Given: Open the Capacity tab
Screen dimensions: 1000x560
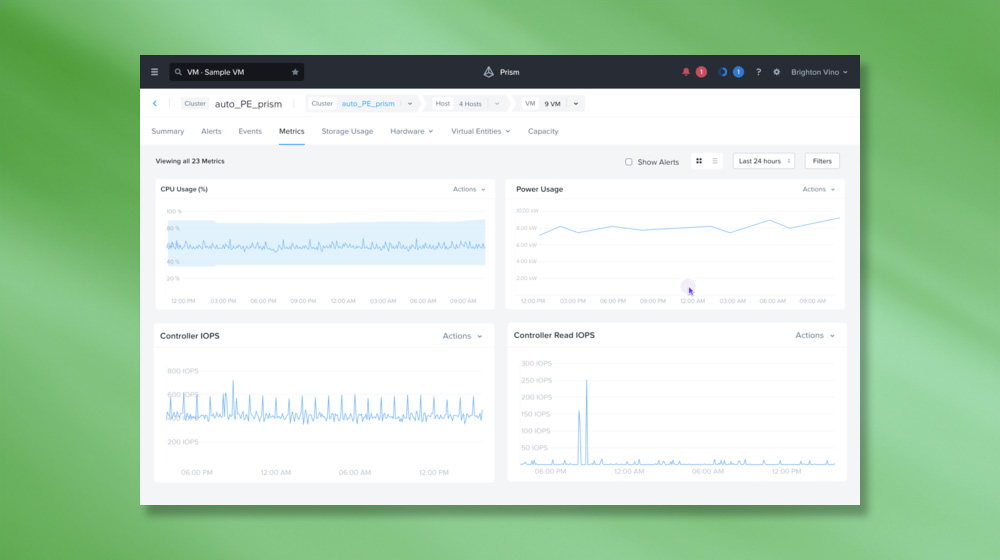Looking at the screenshot, I should 543,131.
